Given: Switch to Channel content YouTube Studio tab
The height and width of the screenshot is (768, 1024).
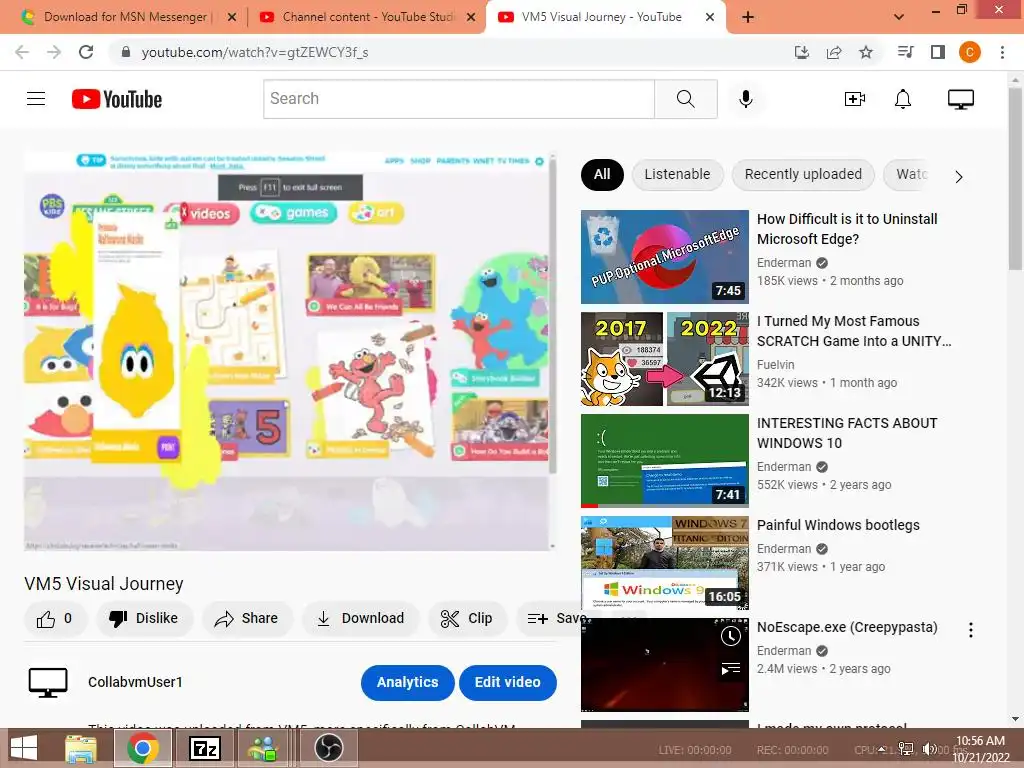Looking at the screenshot, I should click(367, 17).
